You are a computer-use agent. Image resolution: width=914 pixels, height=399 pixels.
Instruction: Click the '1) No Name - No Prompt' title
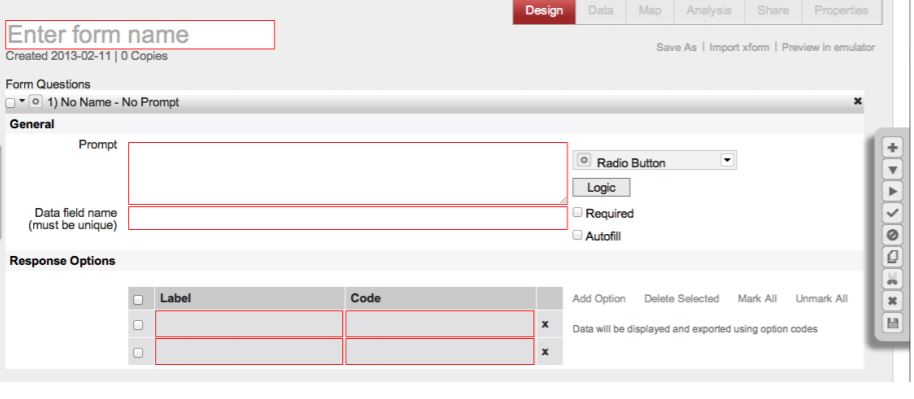(113, 102)
